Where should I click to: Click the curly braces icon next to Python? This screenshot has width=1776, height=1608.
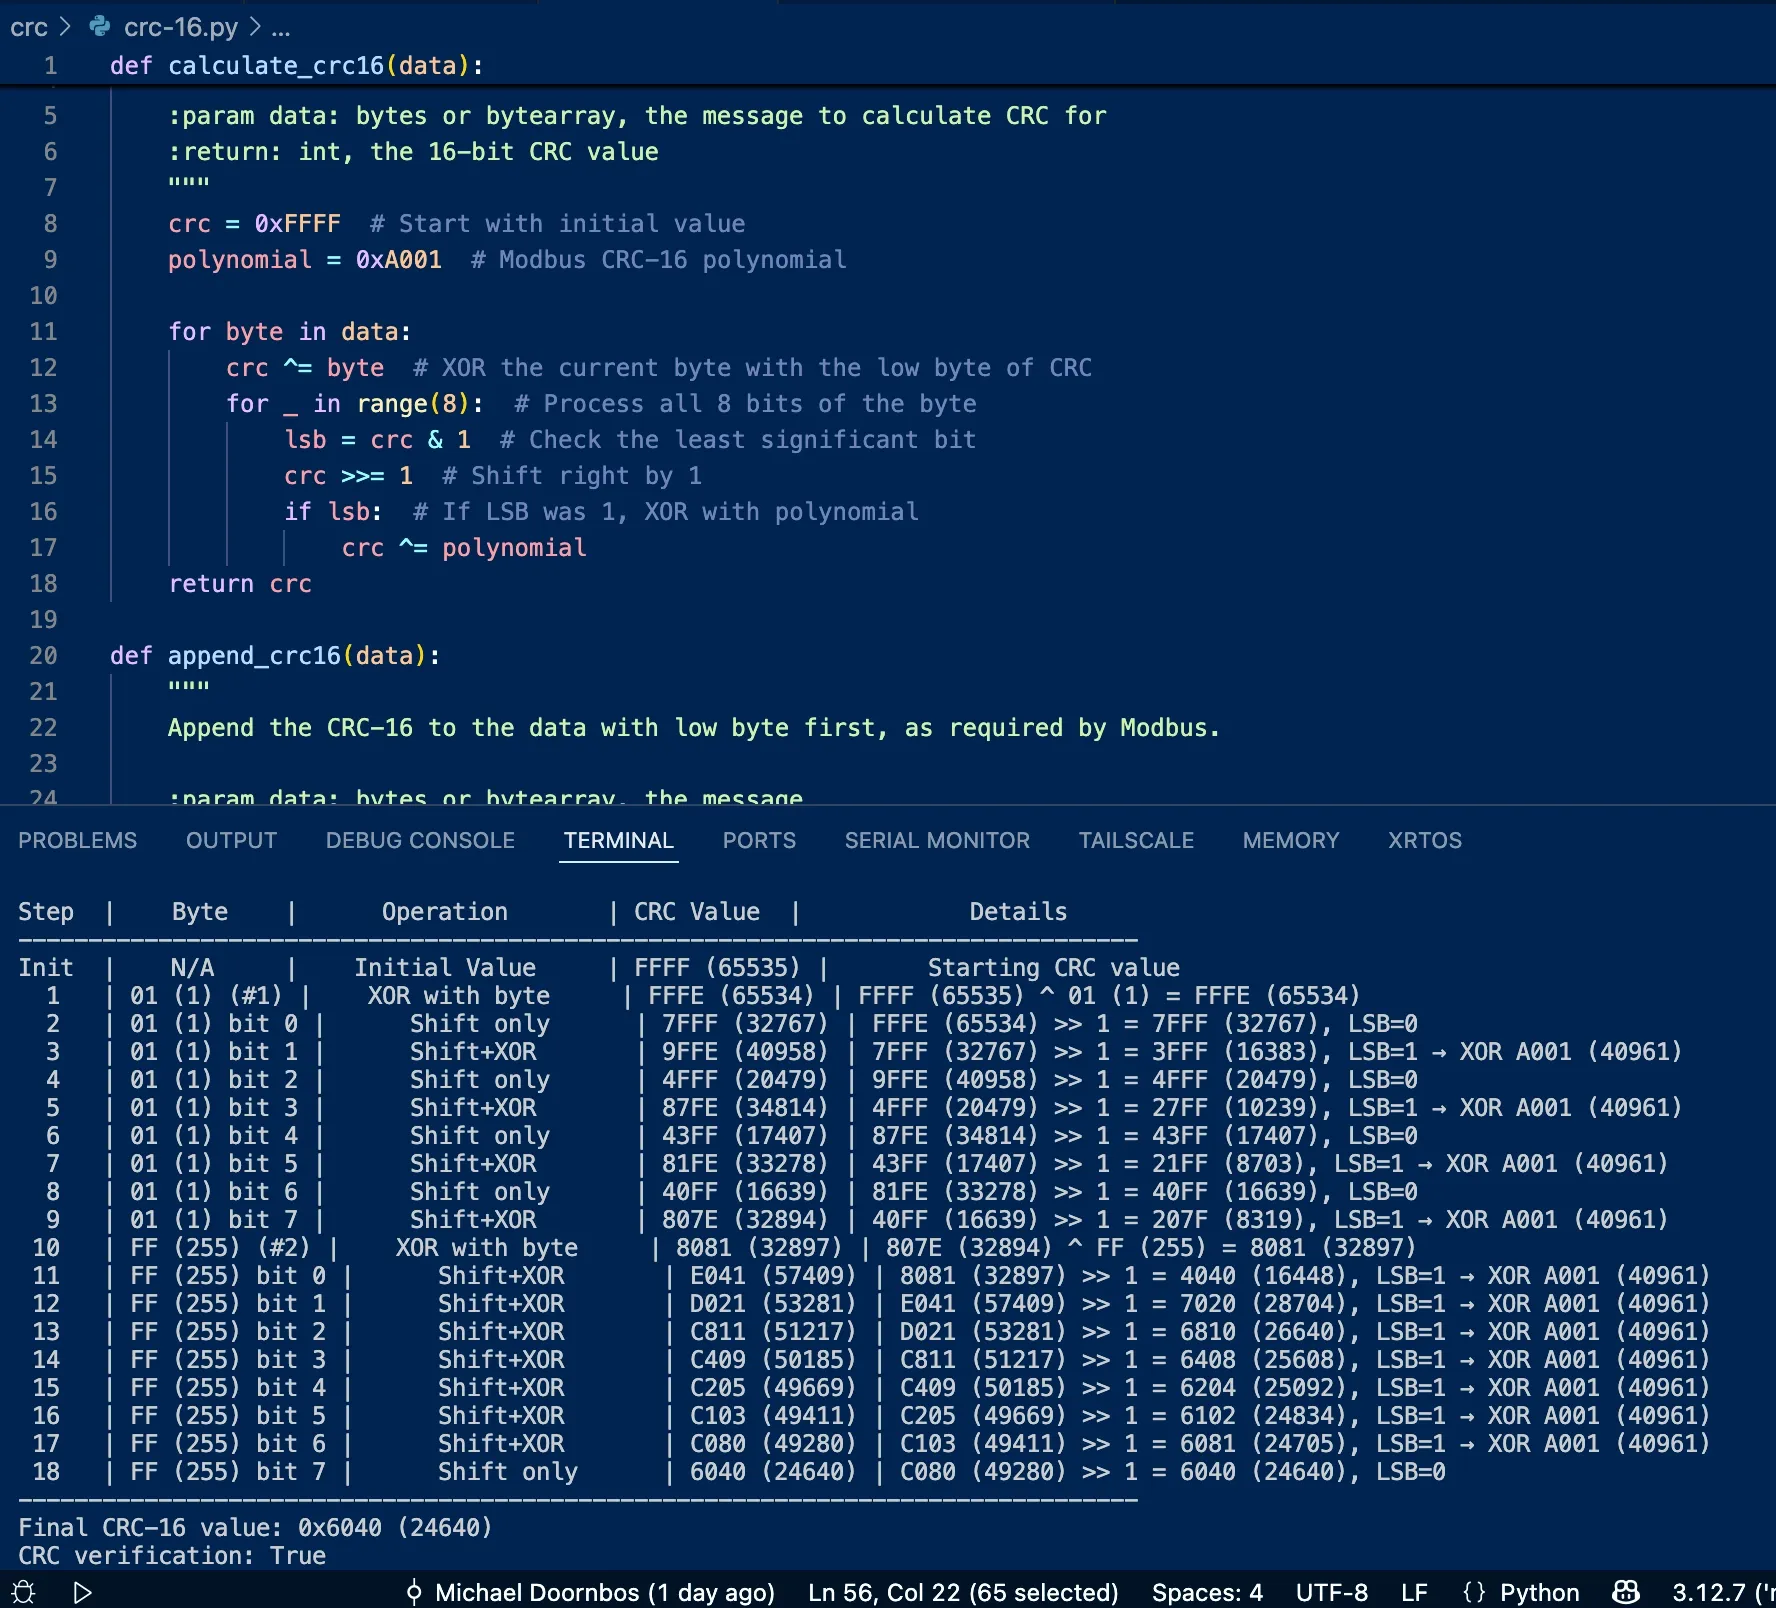point(1474,1592)
